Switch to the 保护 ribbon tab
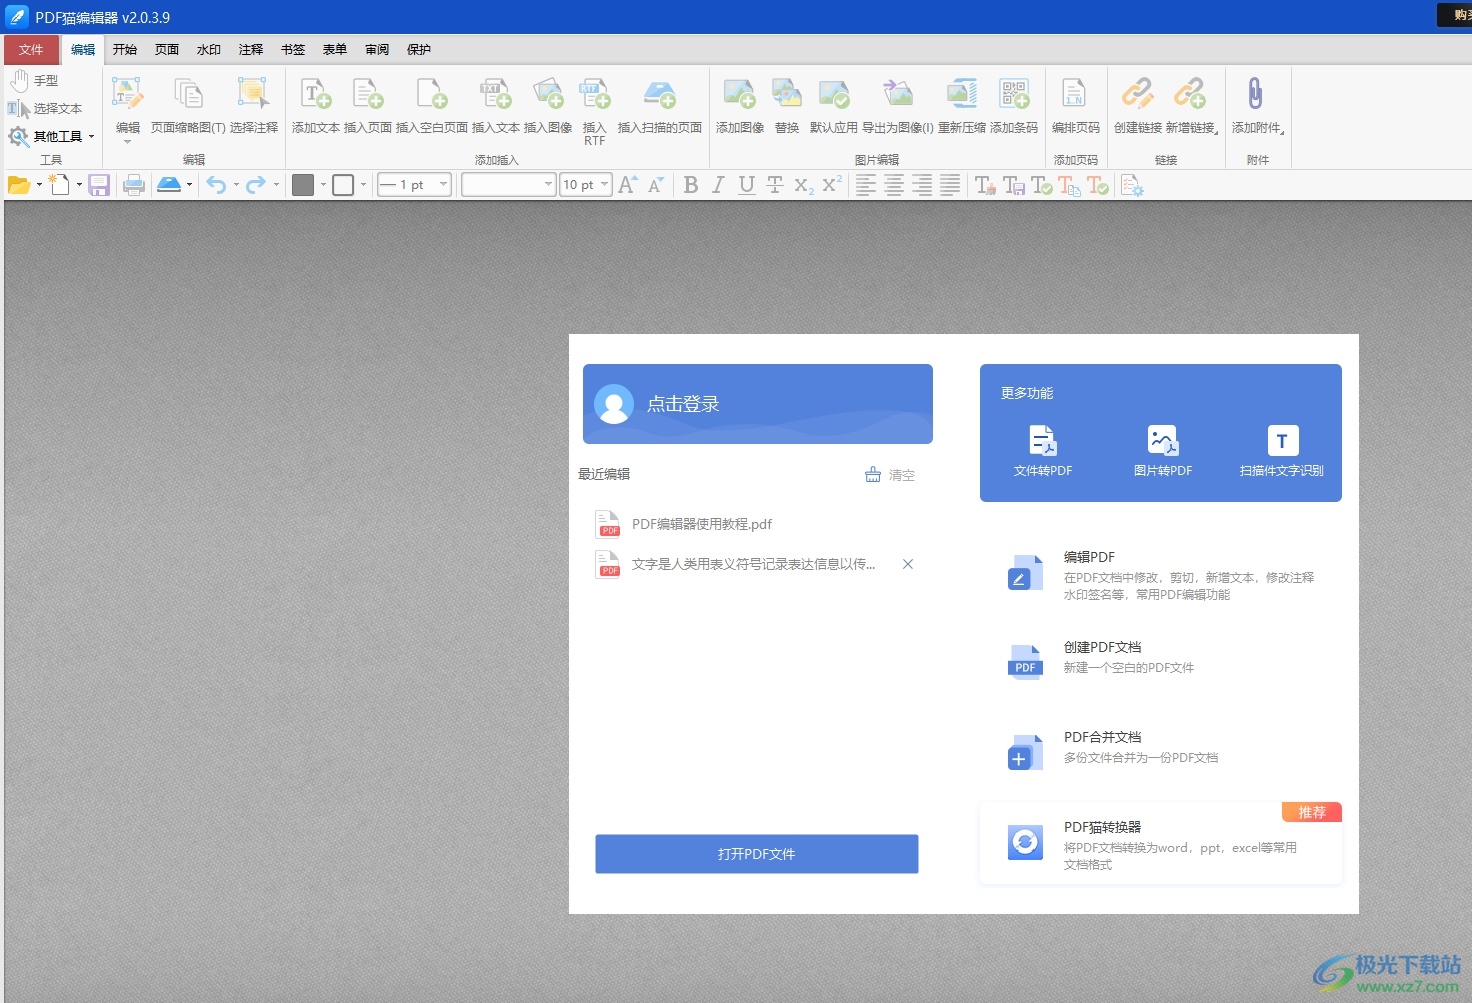The width and height of the screenshot is (1472, 1003). coord(419,50)
